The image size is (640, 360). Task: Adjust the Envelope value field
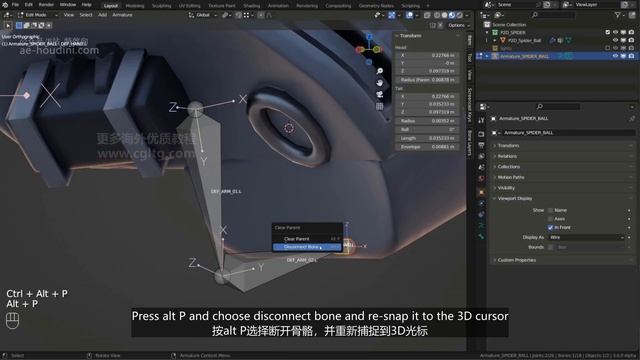[x=426, y=147]
